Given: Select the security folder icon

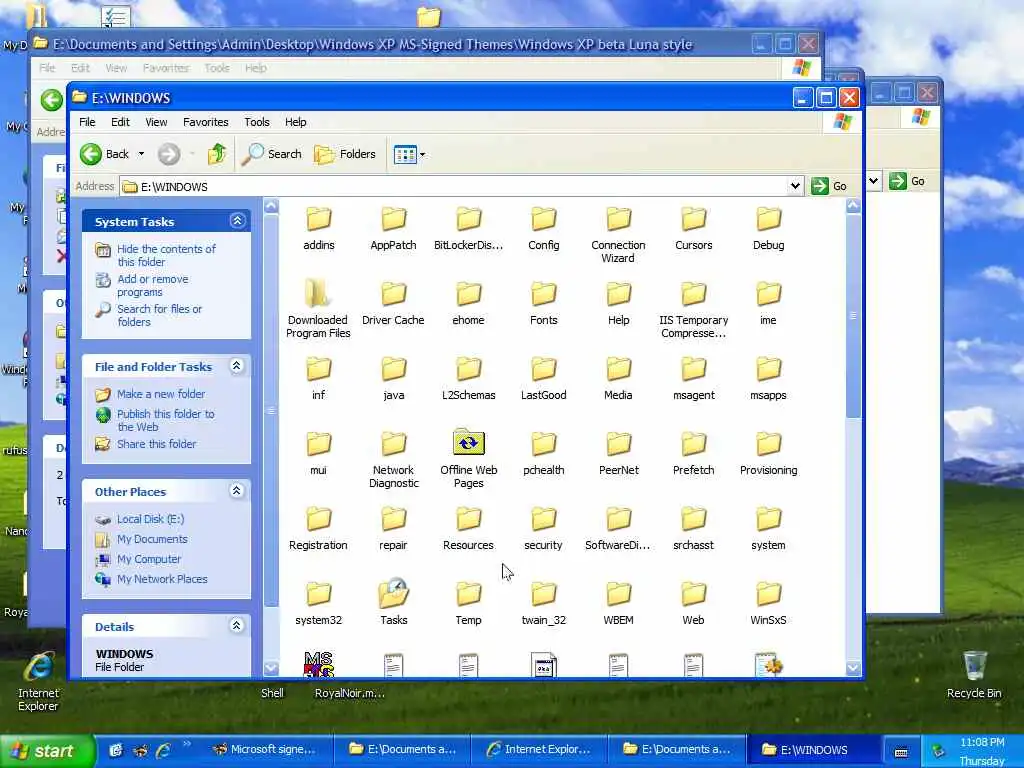Looking at the screenshot, I should (x=543, y=520).
